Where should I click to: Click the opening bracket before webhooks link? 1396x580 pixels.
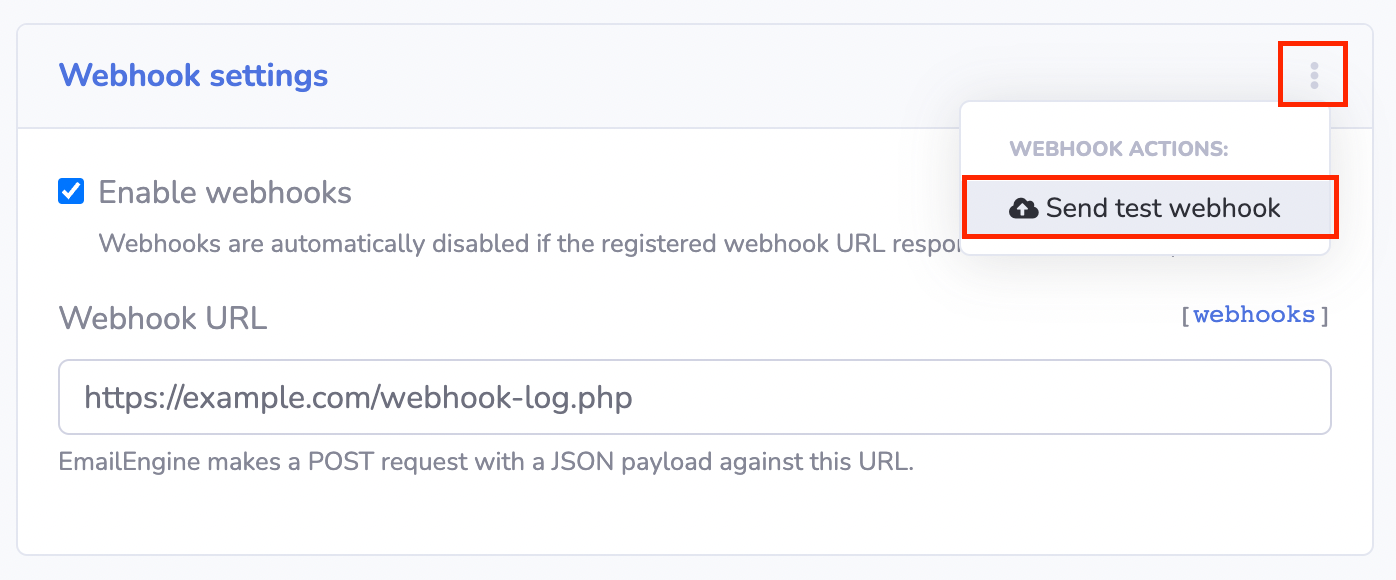[x=1185, y=316]
